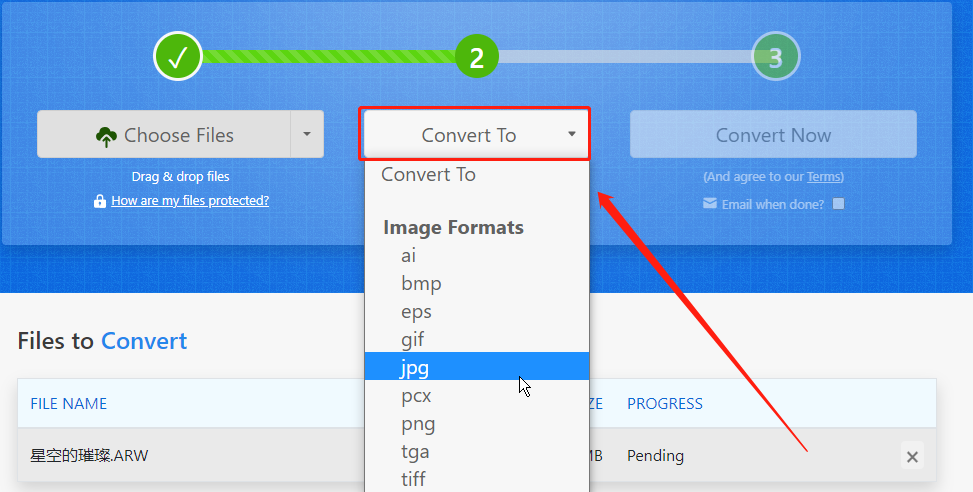This screenshot has width=973, height=492.
Task: Click the green checkmark step one circle
Action: click(178, 56)
